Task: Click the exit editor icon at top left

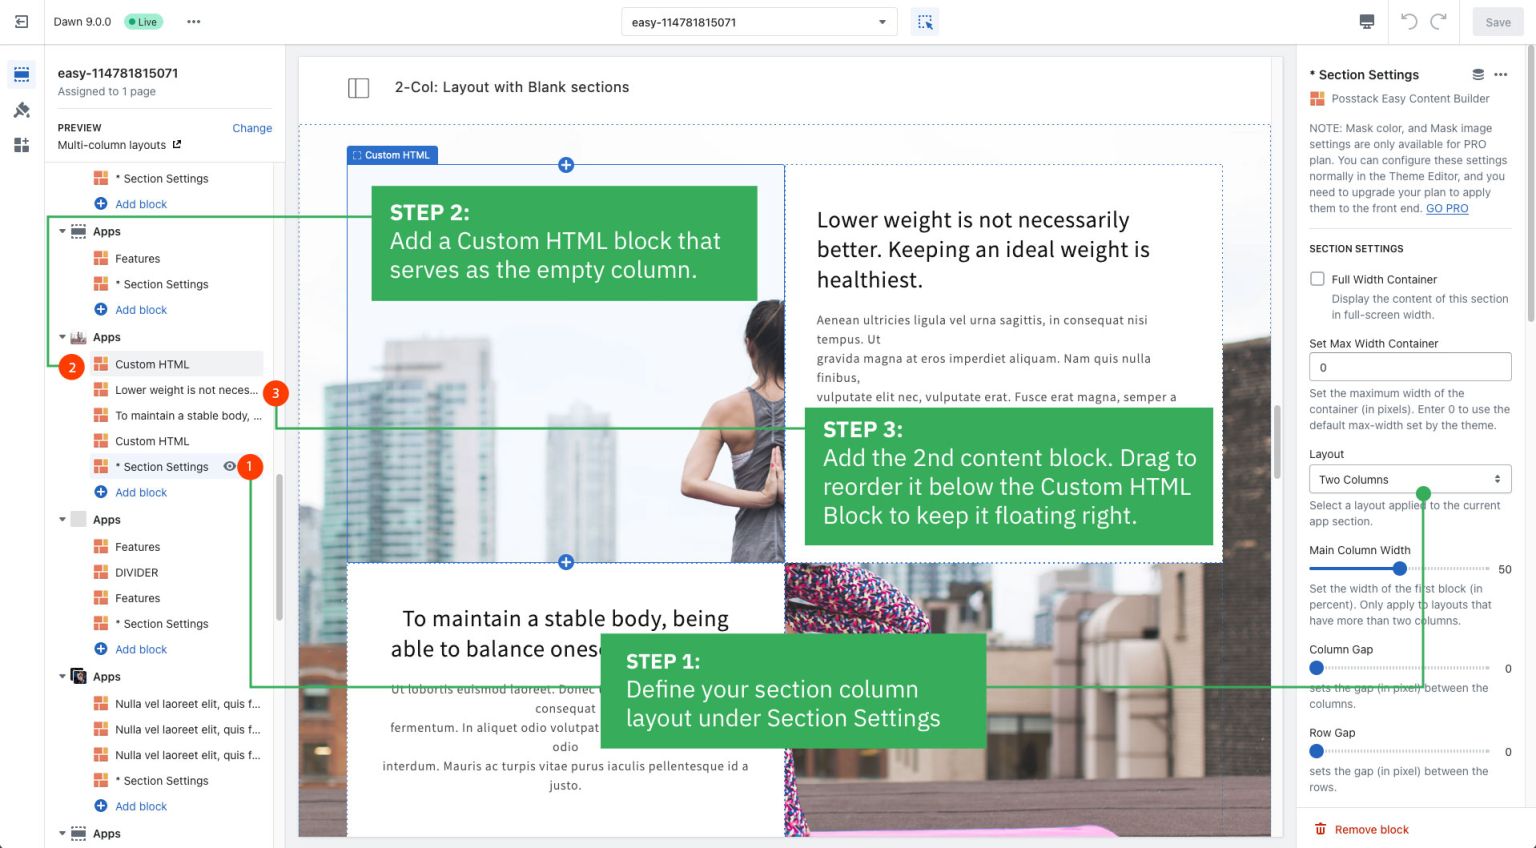Action: click(21, 22)
